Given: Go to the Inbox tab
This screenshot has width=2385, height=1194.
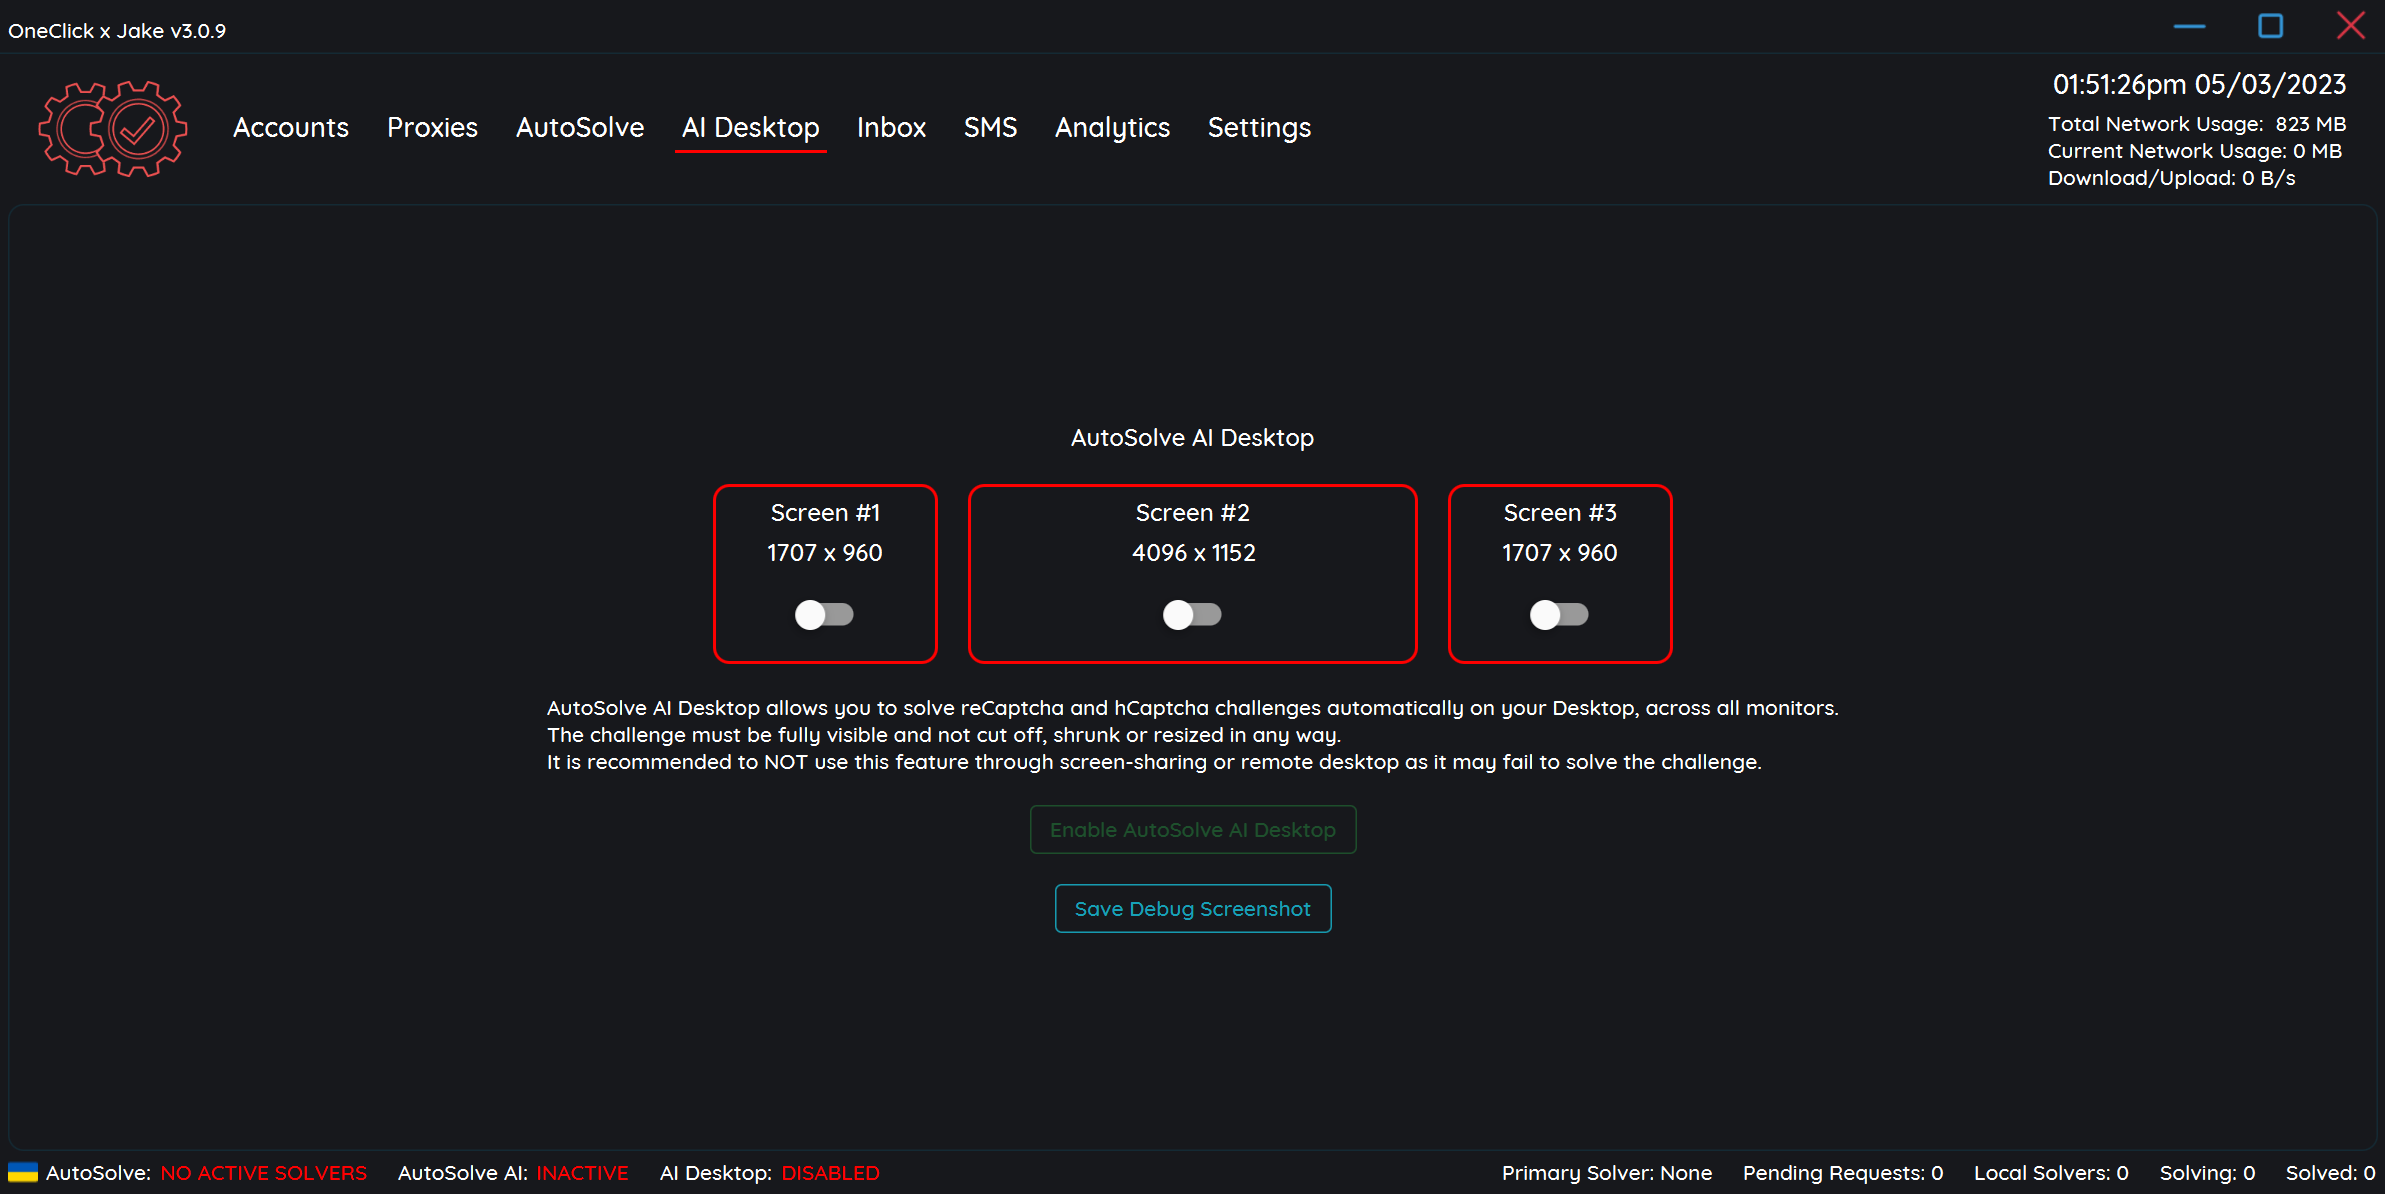Looking at the screenshot, I should [891, 128].
